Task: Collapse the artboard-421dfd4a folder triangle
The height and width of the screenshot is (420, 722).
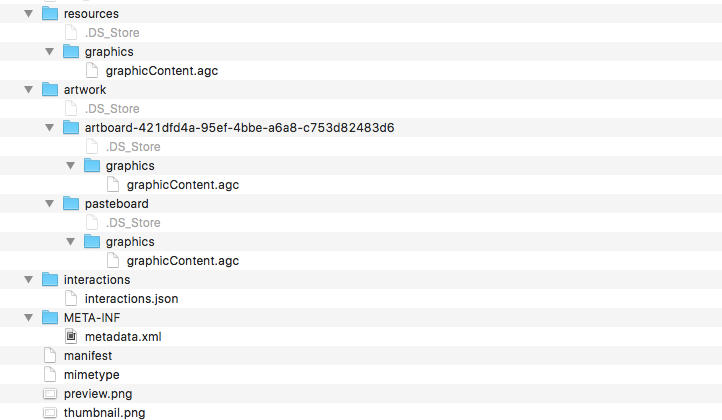Action: pyautogui.click(x=49, y=128)
